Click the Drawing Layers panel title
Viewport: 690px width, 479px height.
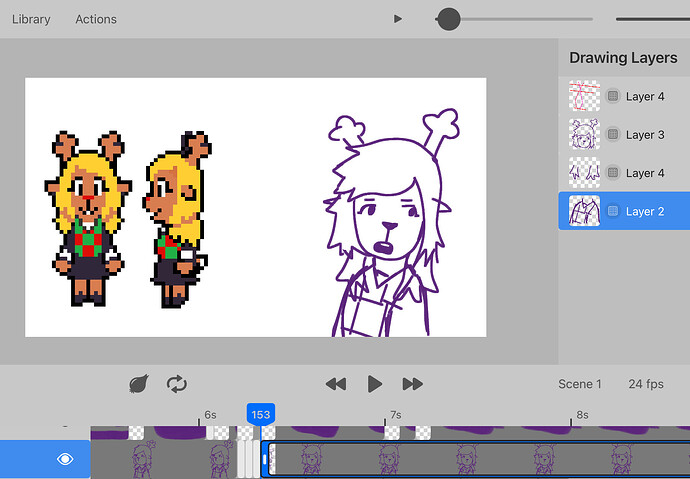(x=623, y=58)
